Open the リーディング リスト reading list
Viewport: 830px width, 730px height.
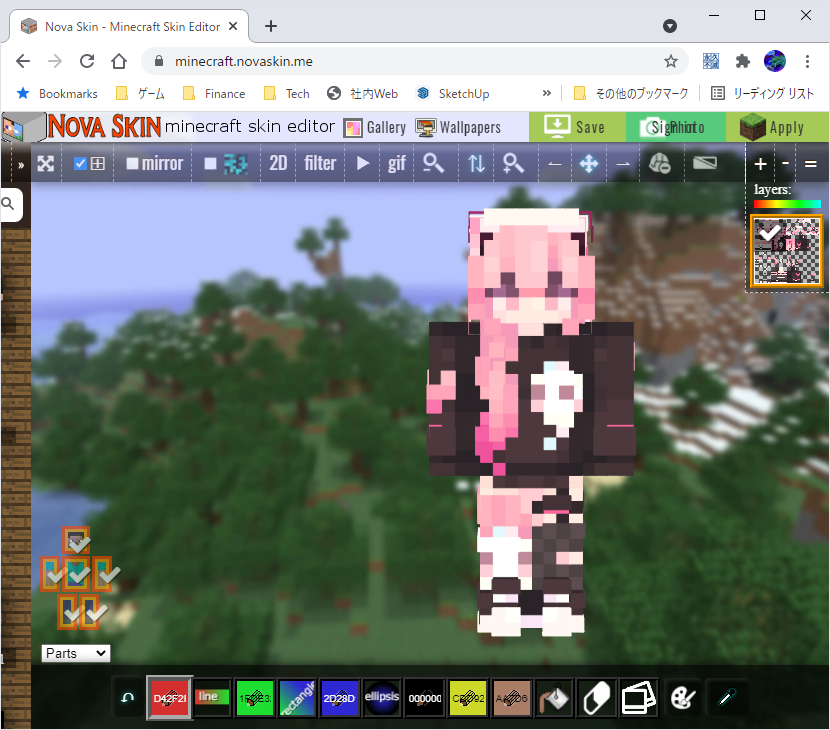[x=762, y=94]
